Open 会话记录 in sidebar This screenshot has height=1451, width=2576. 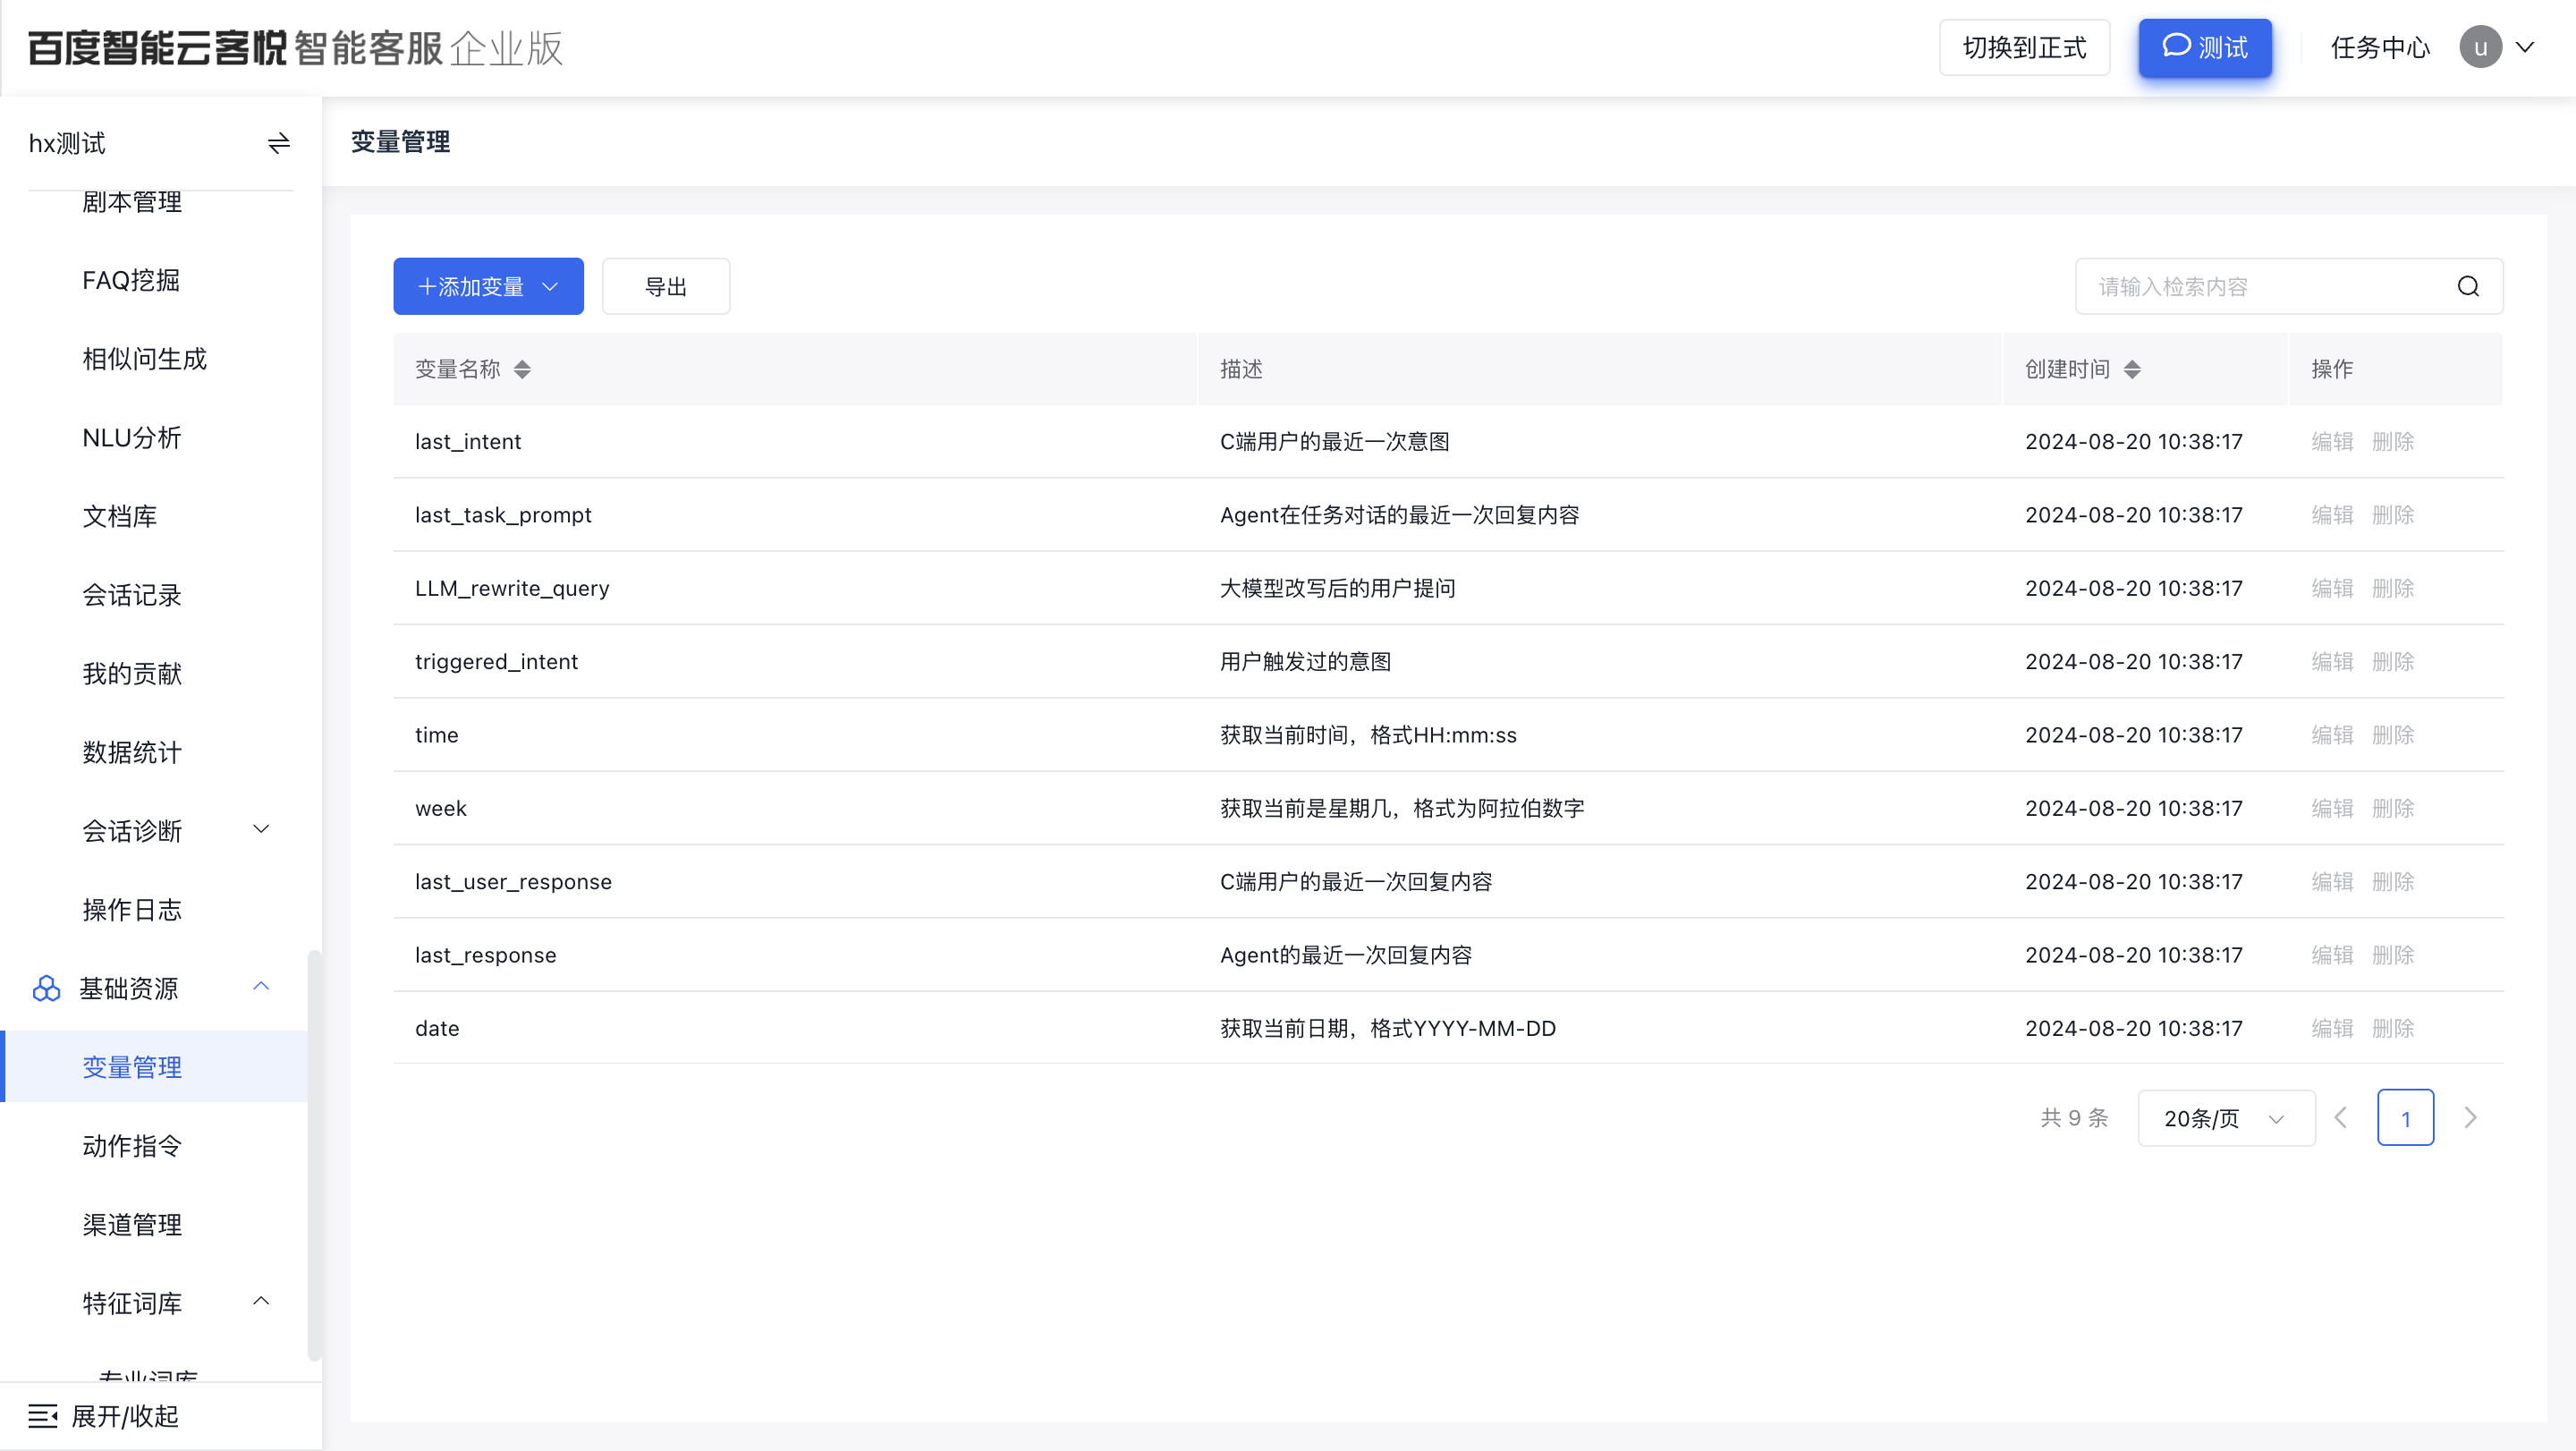(x=132, y=595)
